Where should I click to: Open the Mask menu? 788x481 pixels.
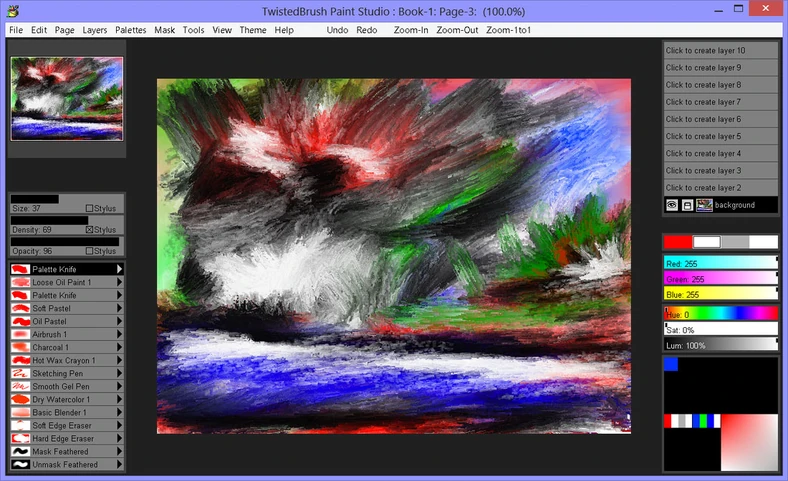click(164, 30)
